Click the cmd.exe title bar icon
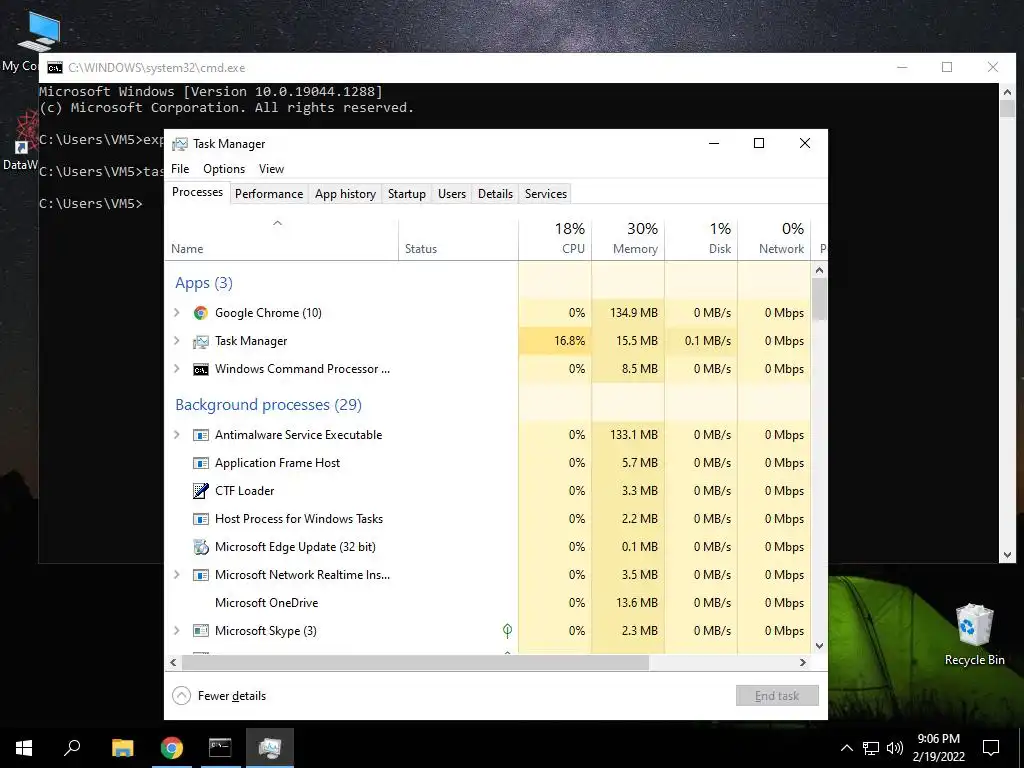This screenshot has width=1024, height=768. (x=55, y=68)
